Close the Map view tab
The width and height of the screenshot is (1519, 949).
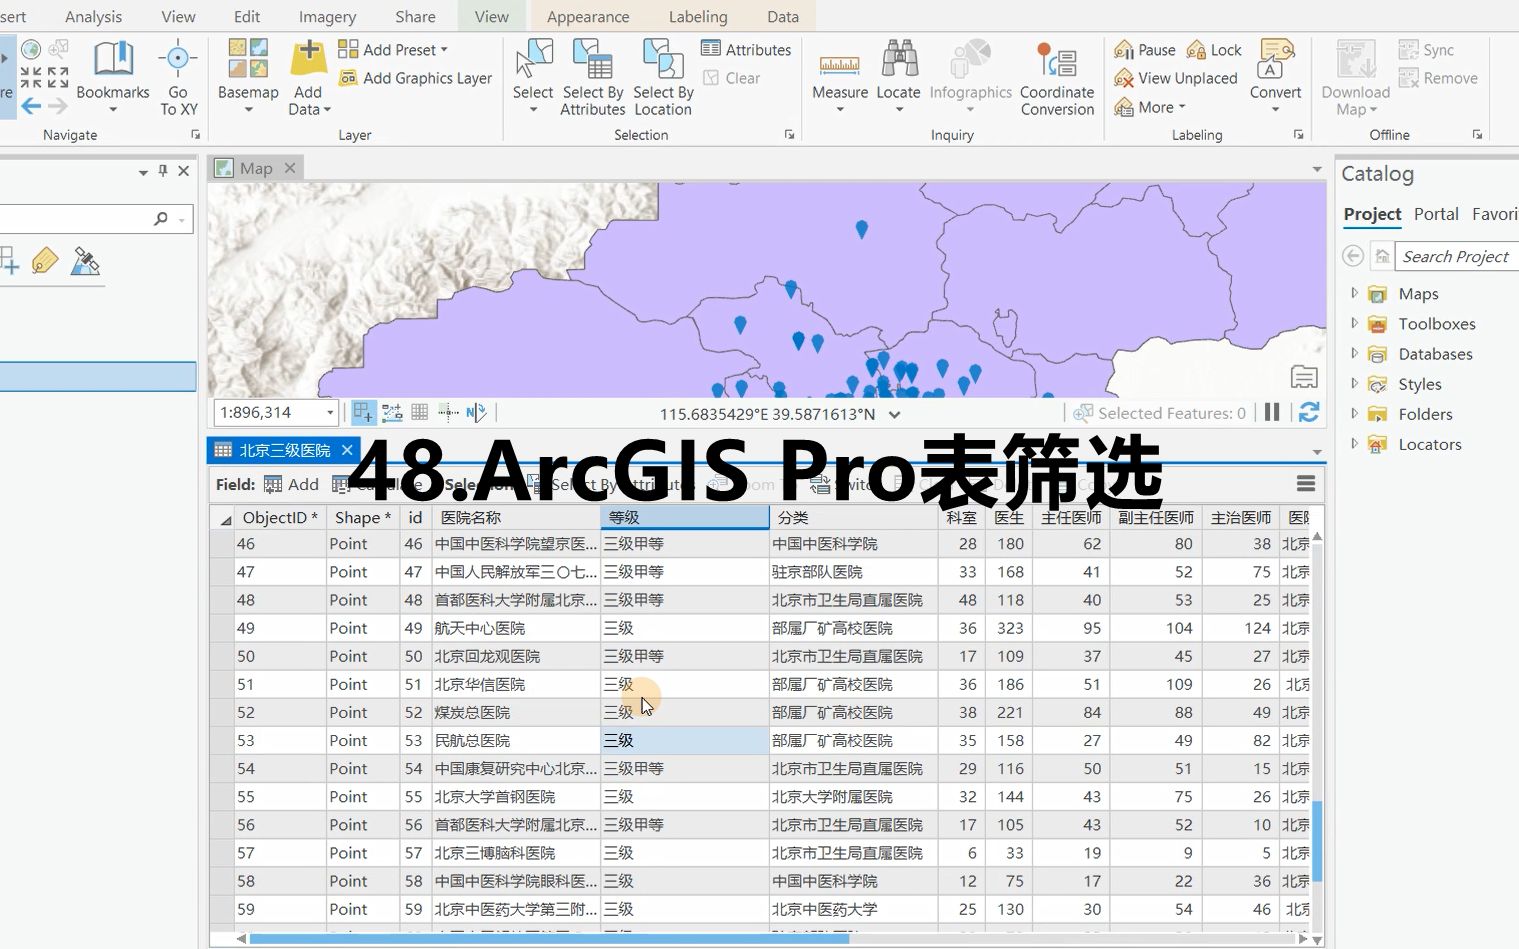[x=290, y=168]
